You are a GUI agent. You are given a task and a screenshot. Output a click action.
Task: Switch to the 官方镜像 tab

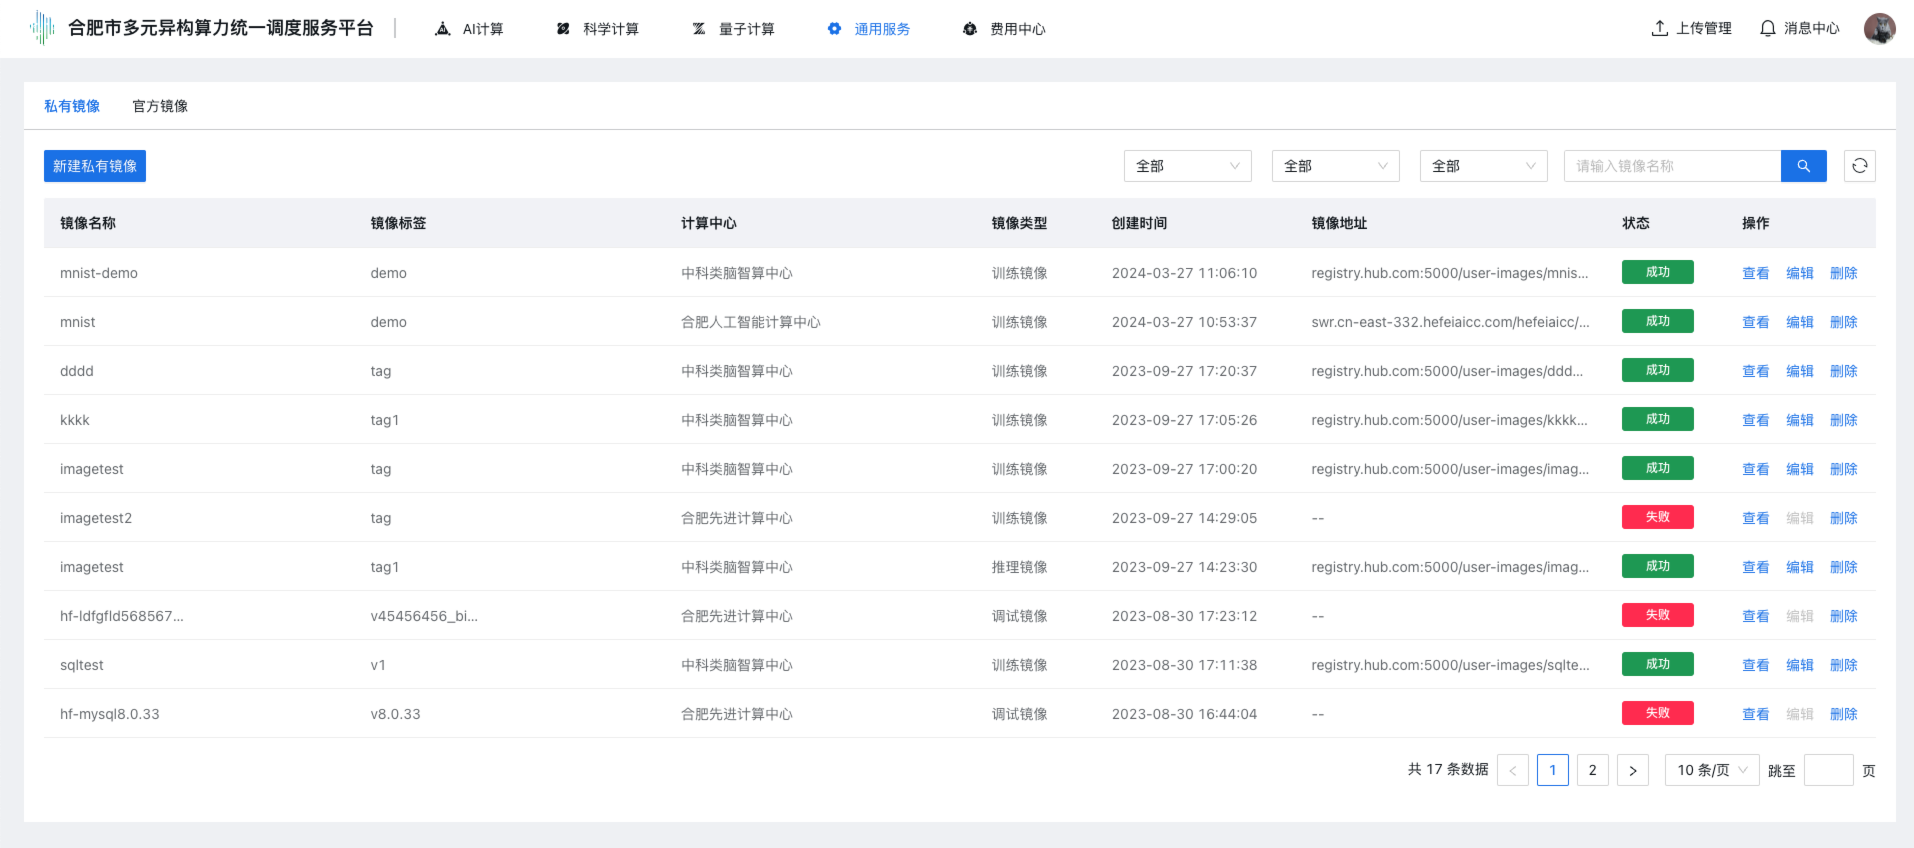(x=160, y=106)
